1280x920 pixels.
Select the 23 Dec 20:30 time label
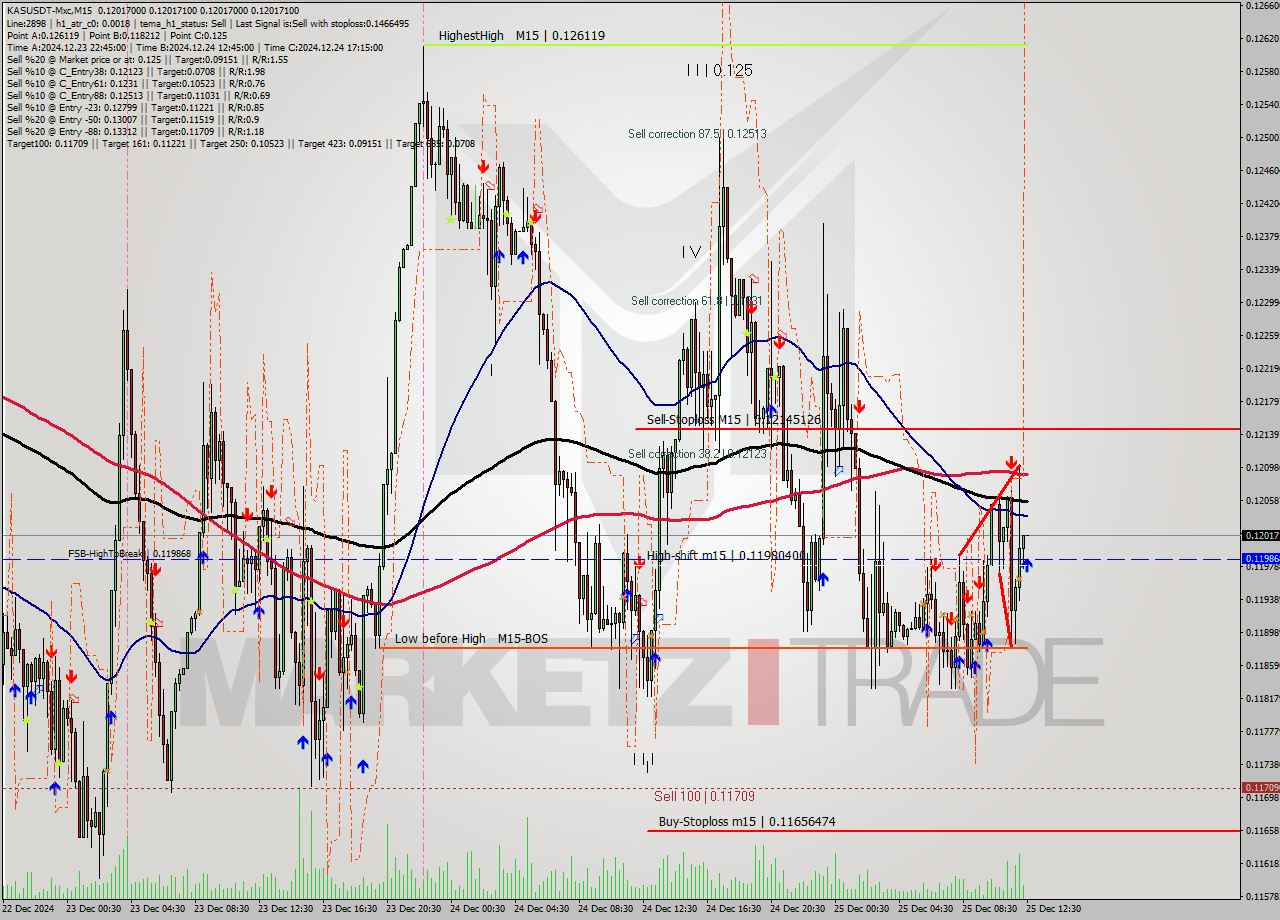(414, 909)
